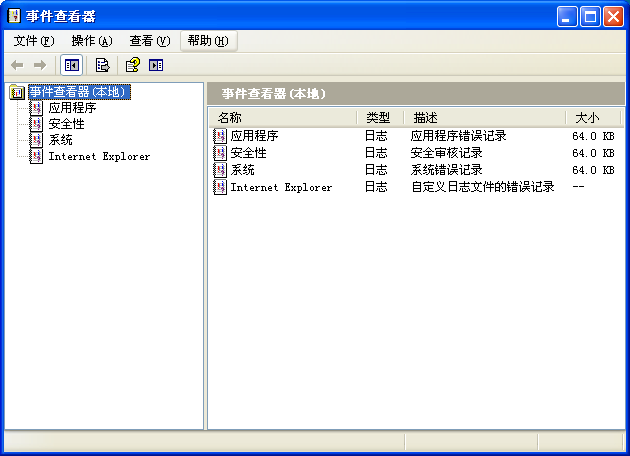This screenshot has height=456, width=630.
Task: Click the 安全审核记录 description text
Action: click(446, 153)
